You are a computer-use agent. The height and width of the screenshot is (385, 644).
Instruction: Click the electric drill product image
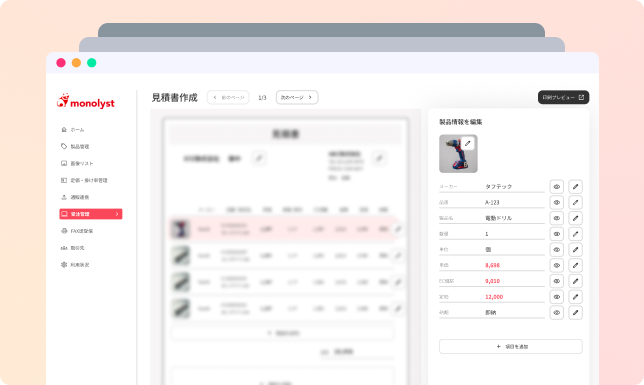pos(458,154)
